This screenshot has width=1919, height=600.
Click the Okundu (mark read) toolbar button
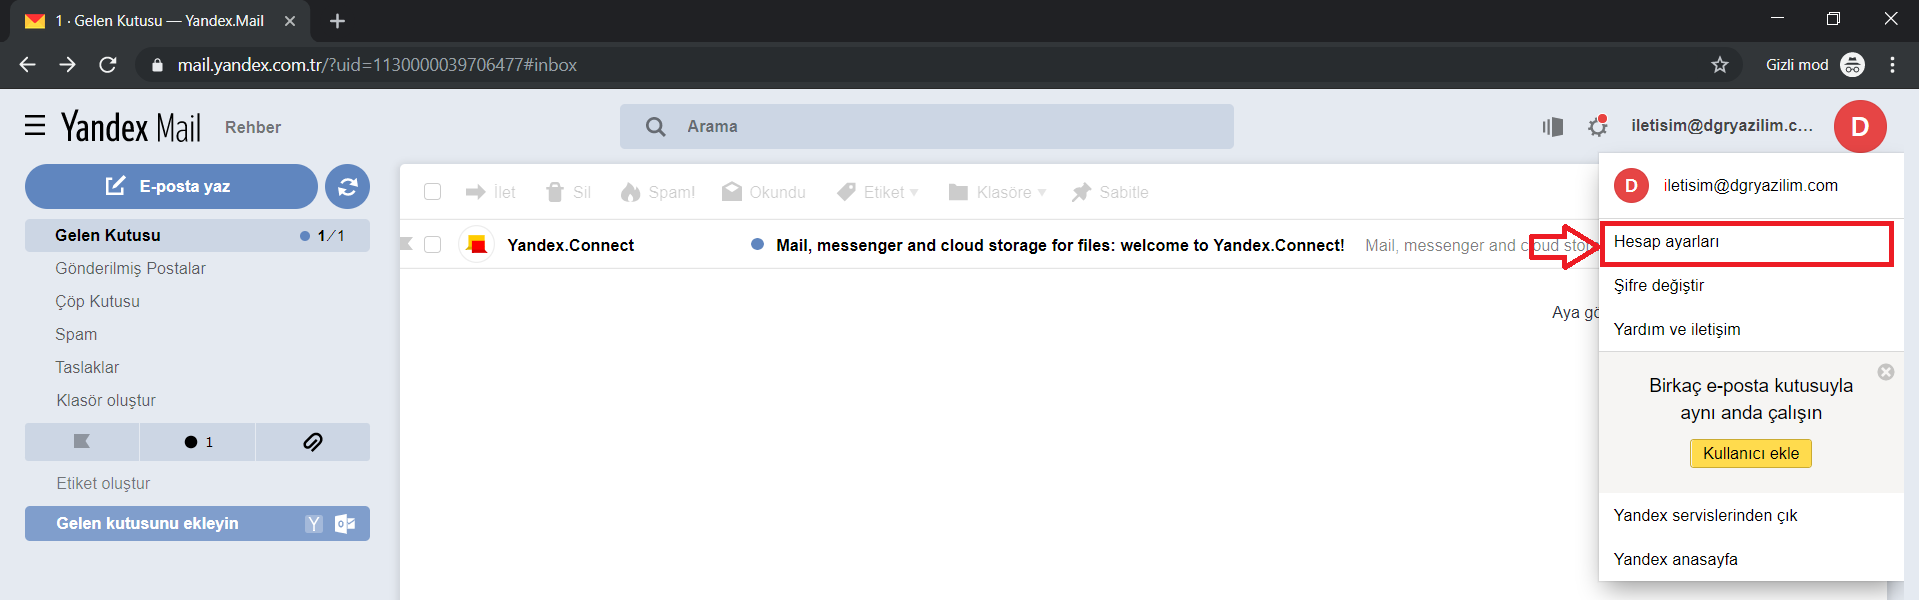click(x=764, y=192)
